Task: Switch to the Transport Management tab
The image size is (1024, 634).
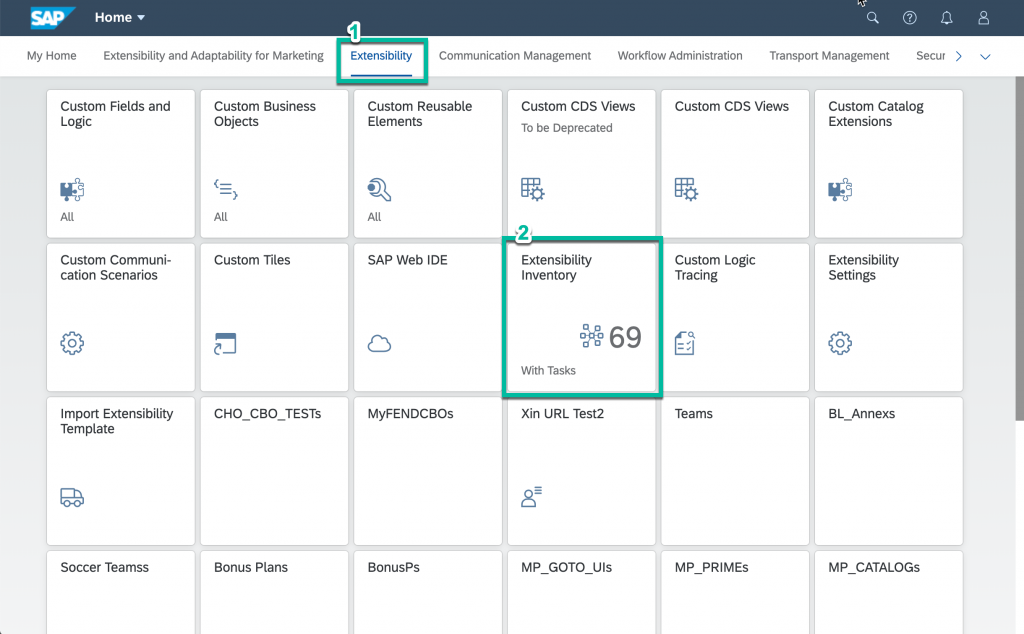Action: [x=829, y=56]
